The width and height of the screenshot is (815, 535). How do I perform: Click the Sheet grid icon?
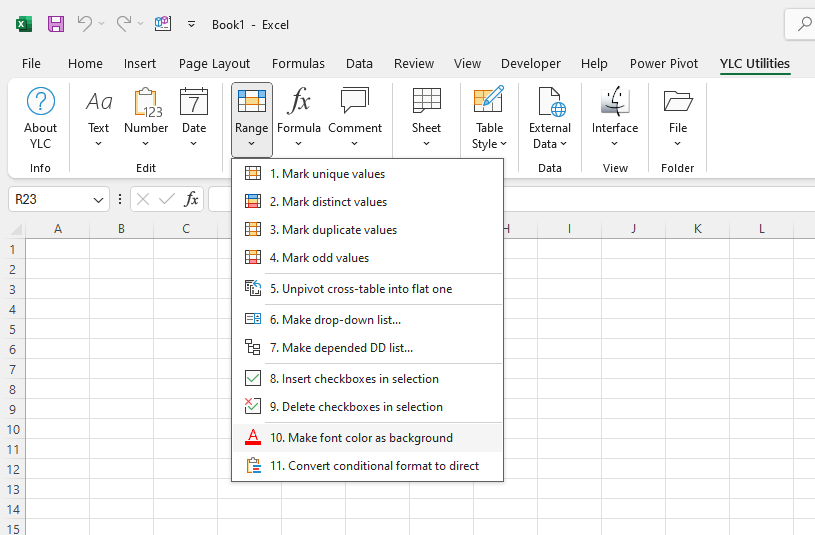426,102
